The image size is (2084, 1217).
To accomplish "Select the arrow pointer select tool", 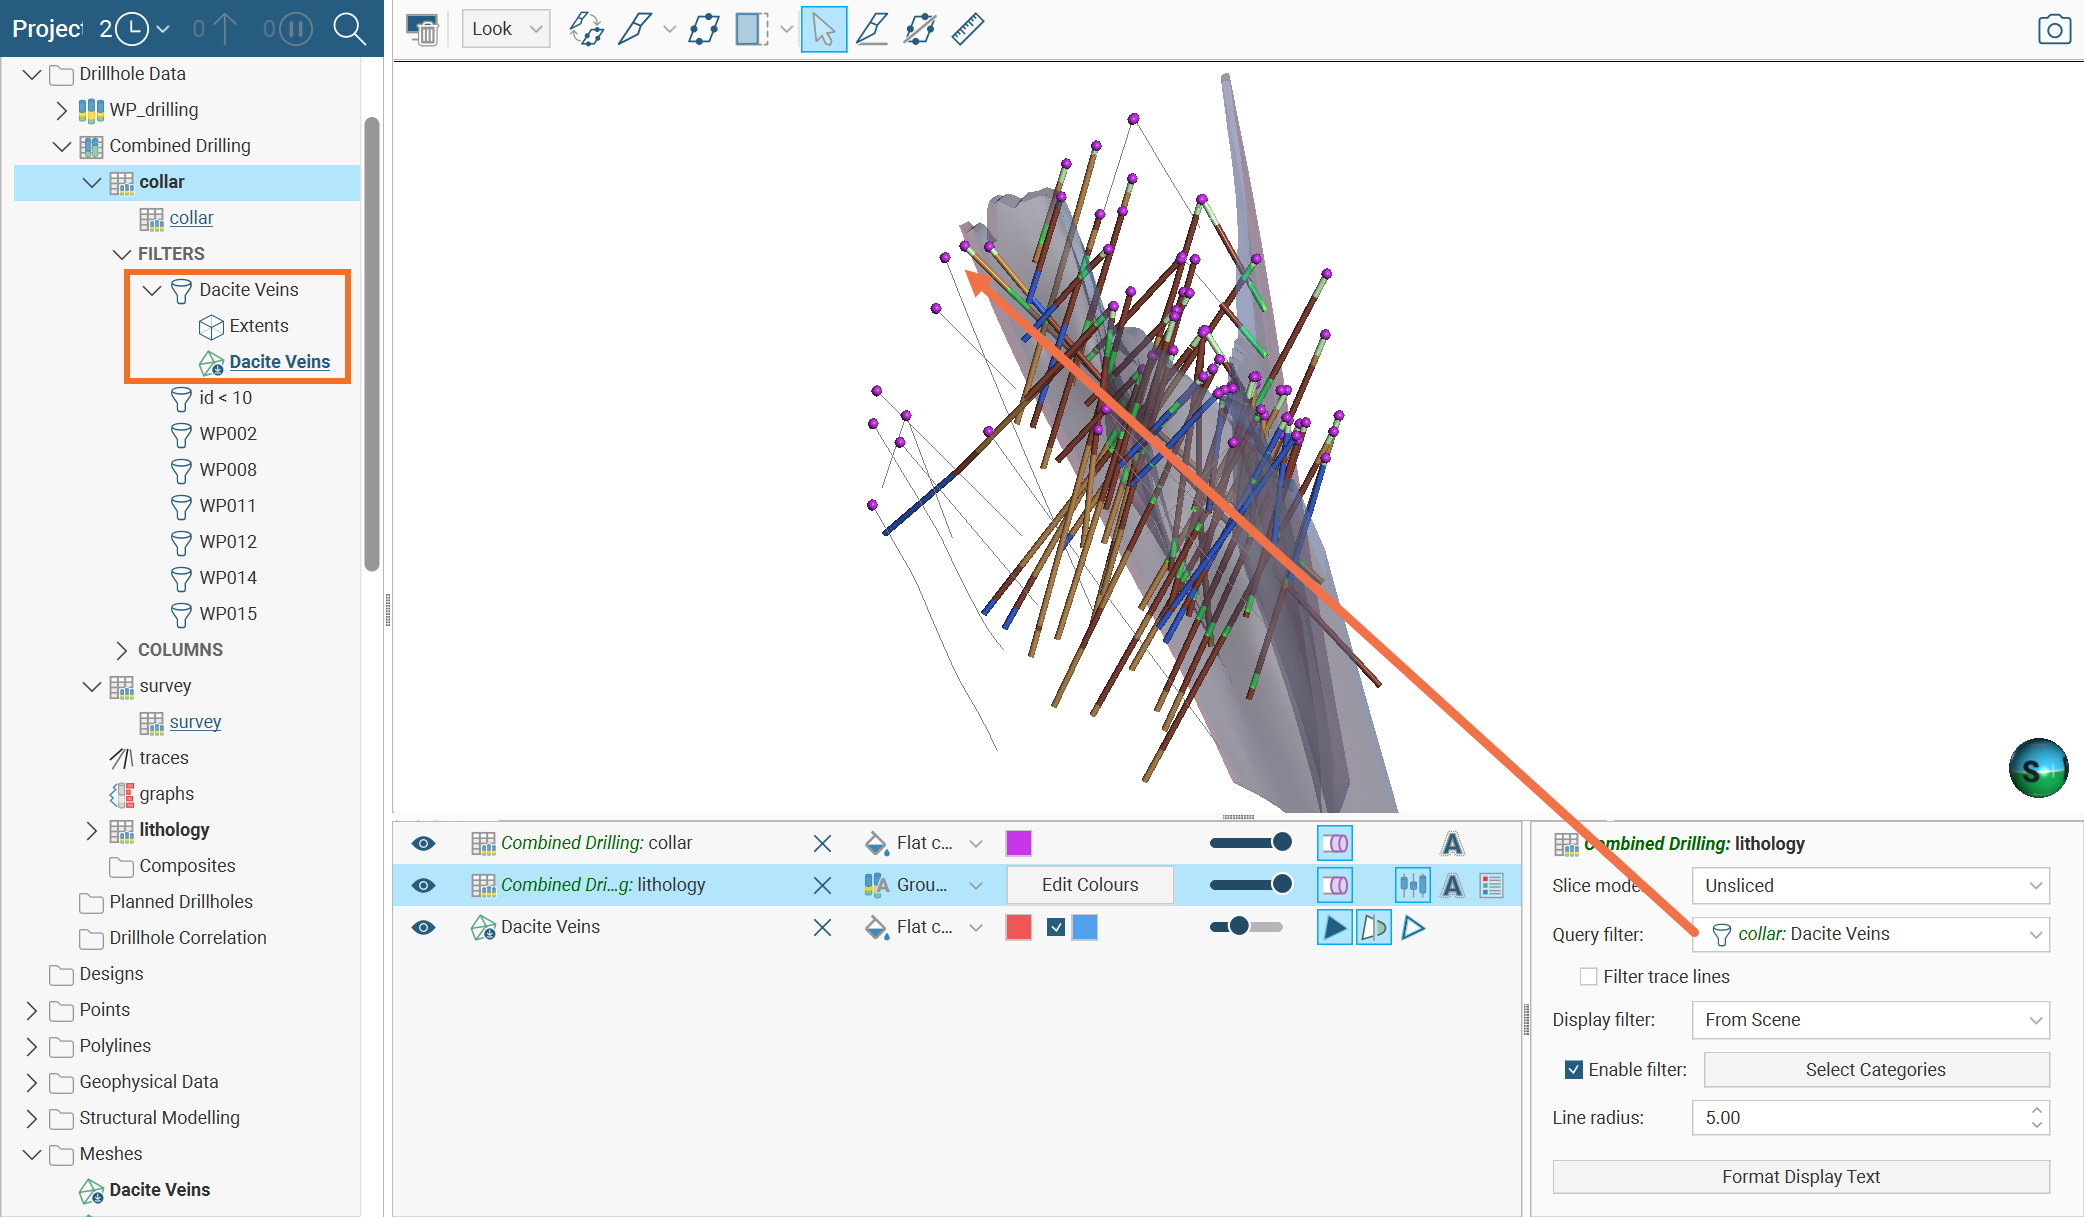I will (x=823, y=29).
